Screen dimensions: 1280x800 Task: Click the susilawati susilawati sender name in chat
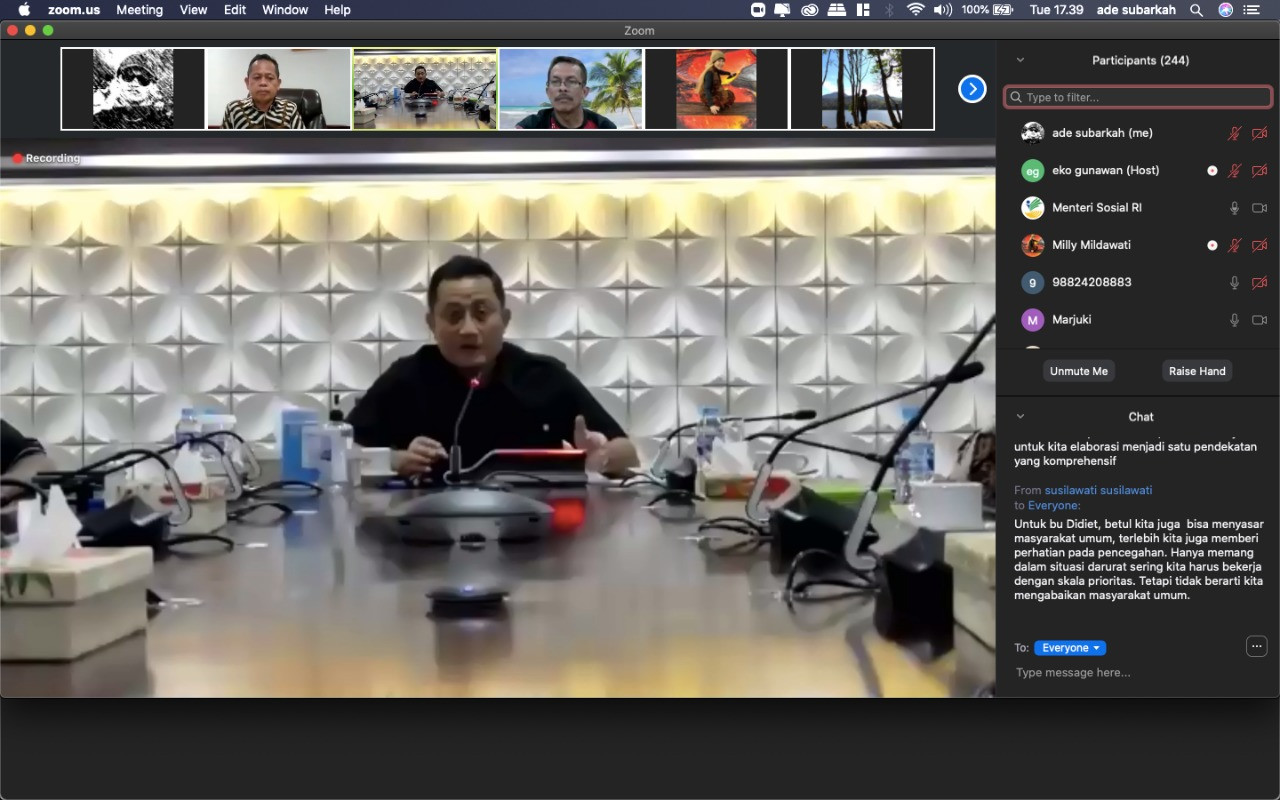tap(1098, 490)
